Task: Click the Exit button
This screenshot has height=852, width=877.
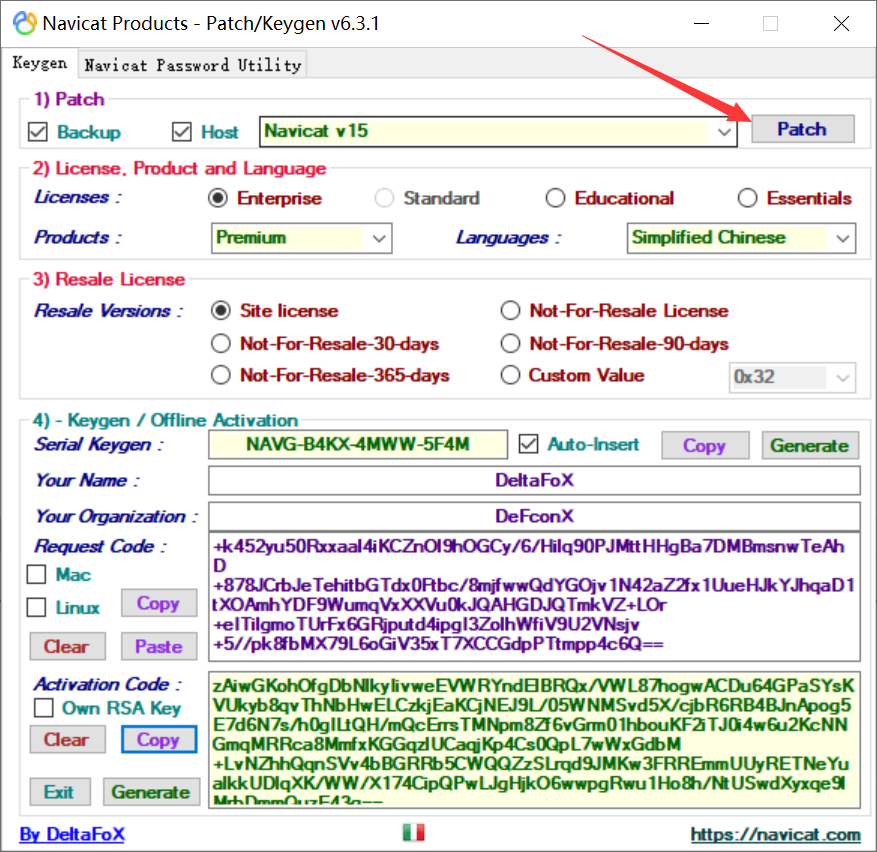Action: tap(59, 792)
